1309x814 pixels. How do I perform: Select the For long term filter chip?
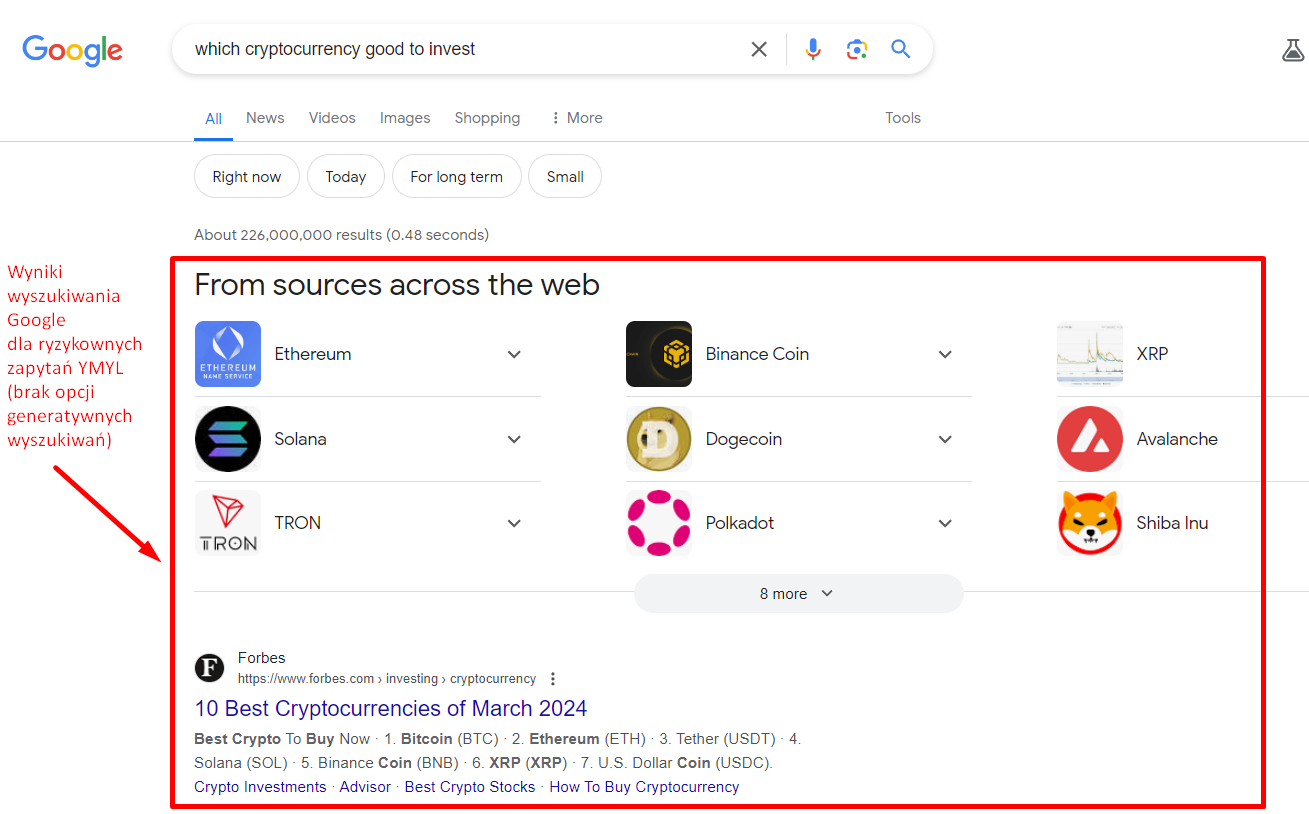click(x=457, y=177)
